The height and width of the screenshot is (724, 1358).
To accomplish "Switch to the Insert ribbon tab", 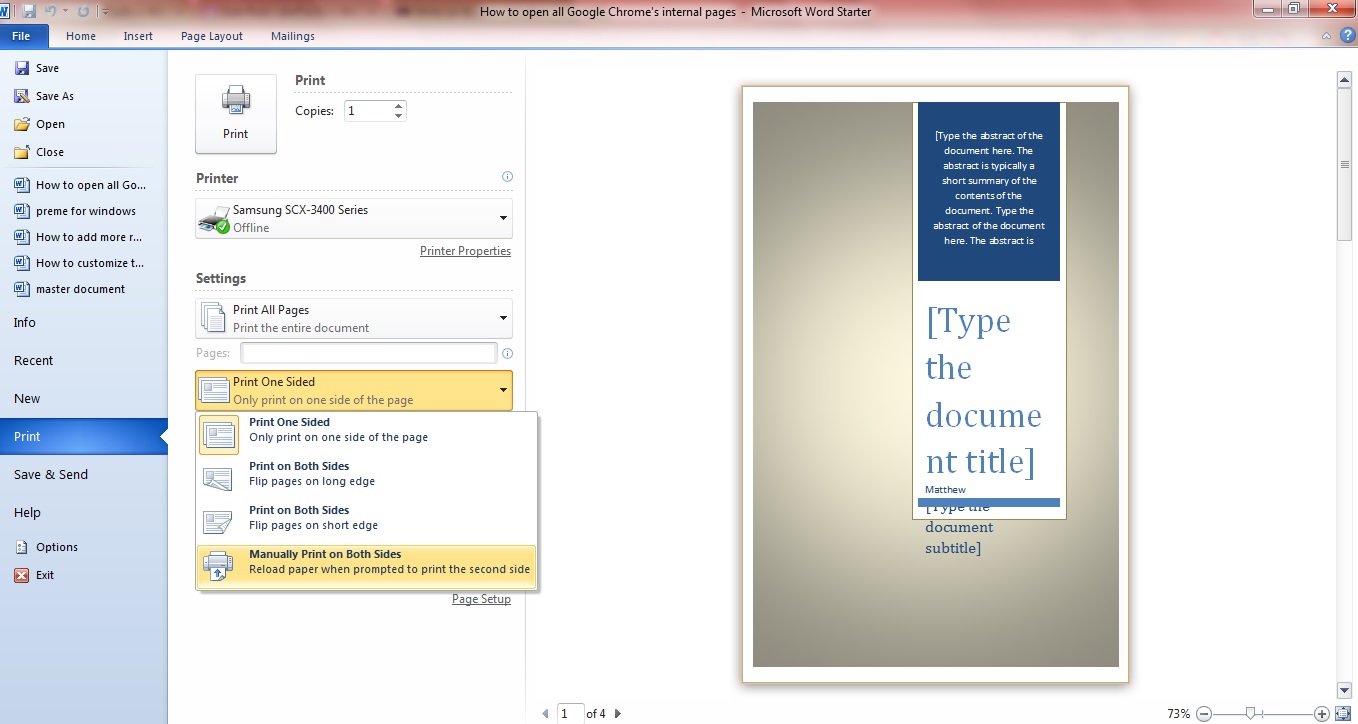I will coord(138,36).
